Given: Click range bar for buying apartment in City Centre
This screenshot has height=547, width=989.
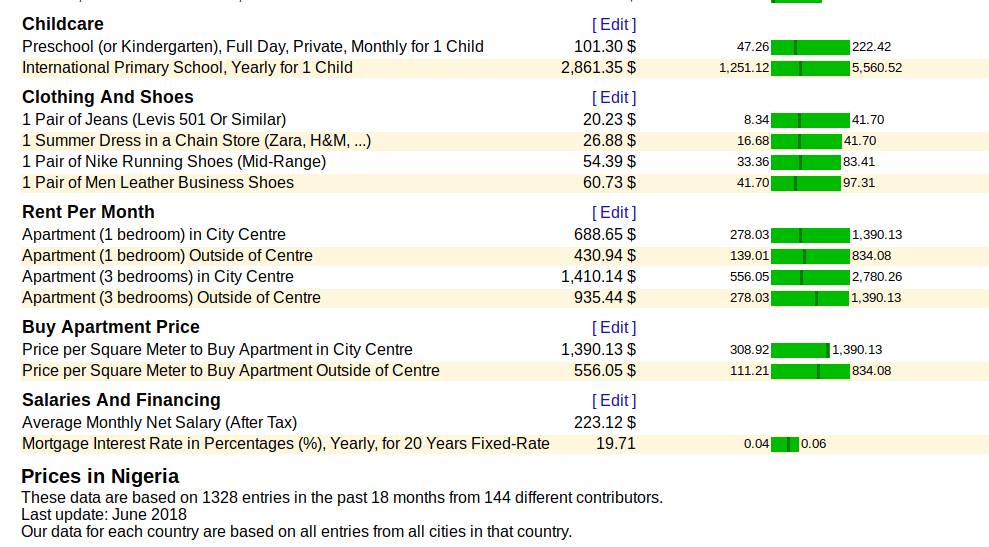Looking at the screenshot, I should click(x=800, y=350).
